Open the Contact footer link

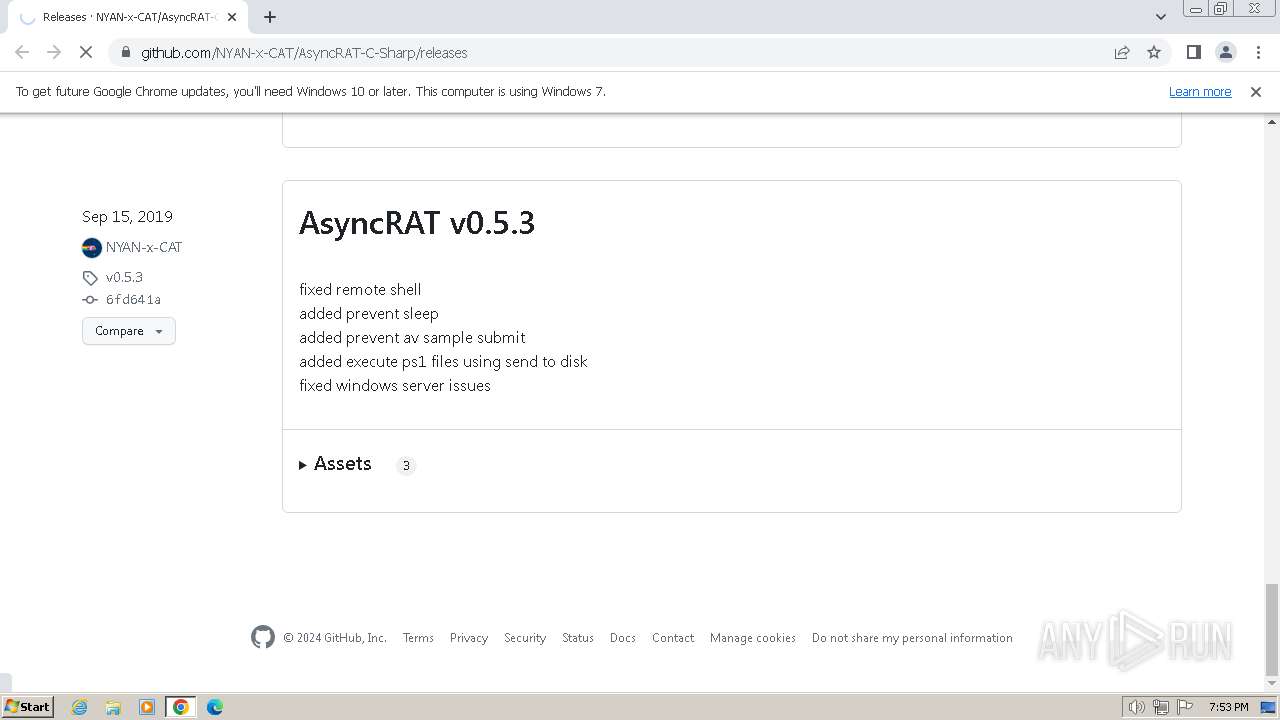(673, 638)
